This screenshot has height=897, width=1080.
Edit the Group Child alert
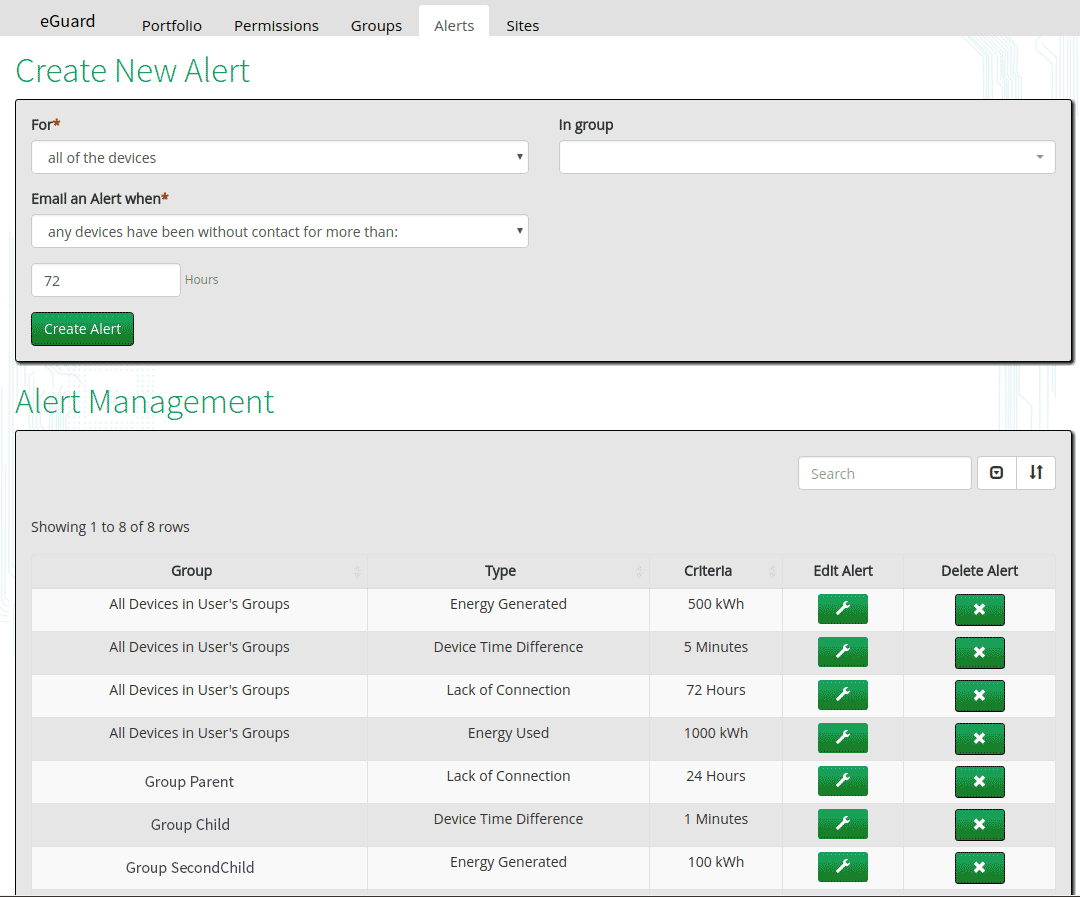pos(842,824)
